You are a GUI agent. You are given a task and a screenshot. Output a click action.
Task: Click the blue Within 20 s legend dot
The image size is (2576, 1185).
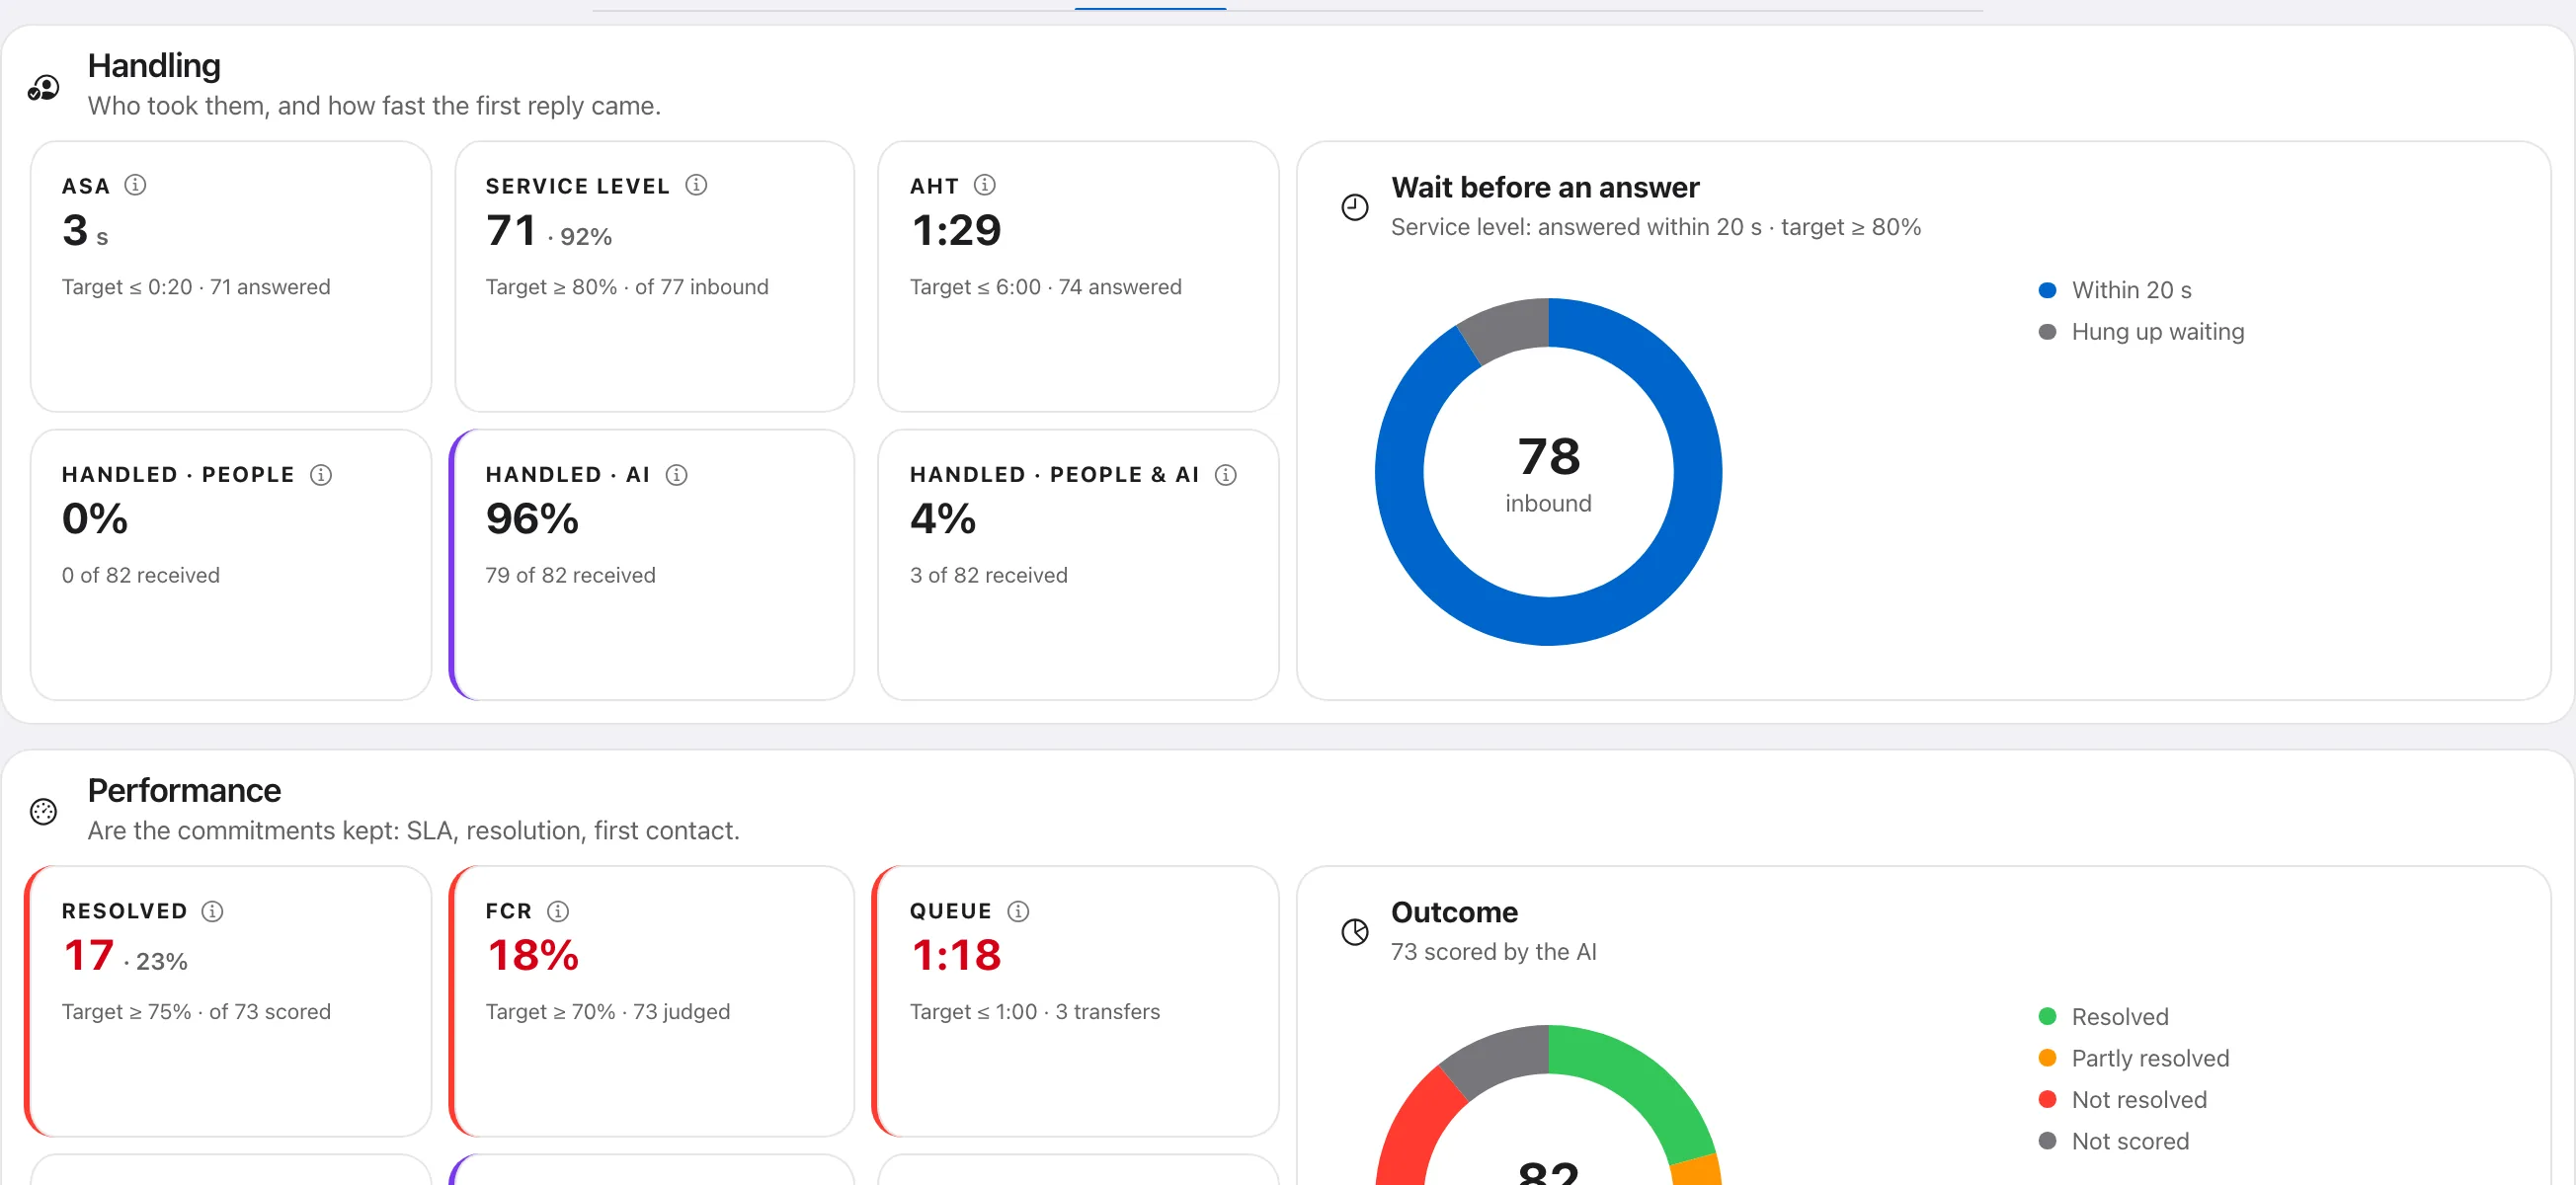pyautogui.click(x=2046, y=290)
